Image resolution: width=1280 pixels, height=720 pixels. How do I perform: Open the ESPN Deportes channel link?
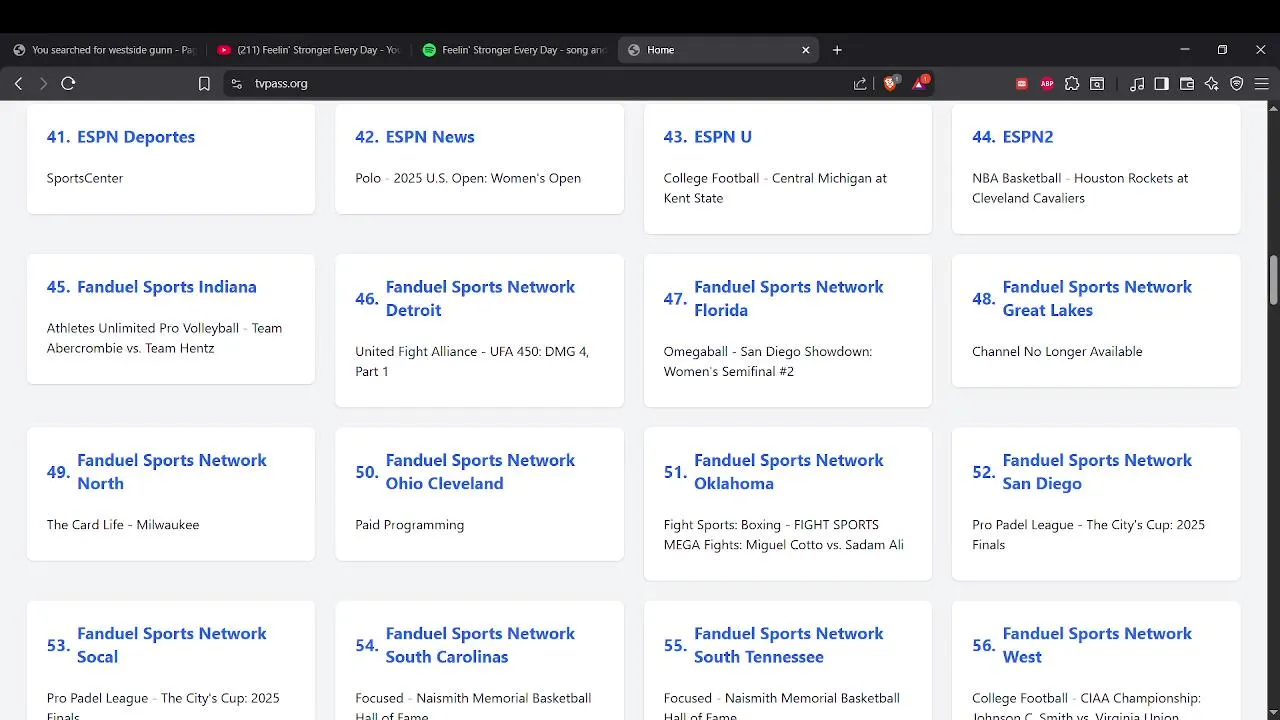135,137
